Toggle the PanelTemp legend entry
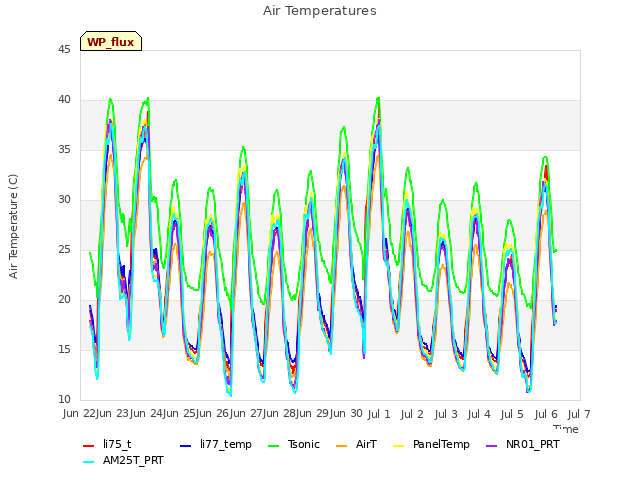Image resolution: width=640 pixels, height=480 pixels. coord(431,444)
